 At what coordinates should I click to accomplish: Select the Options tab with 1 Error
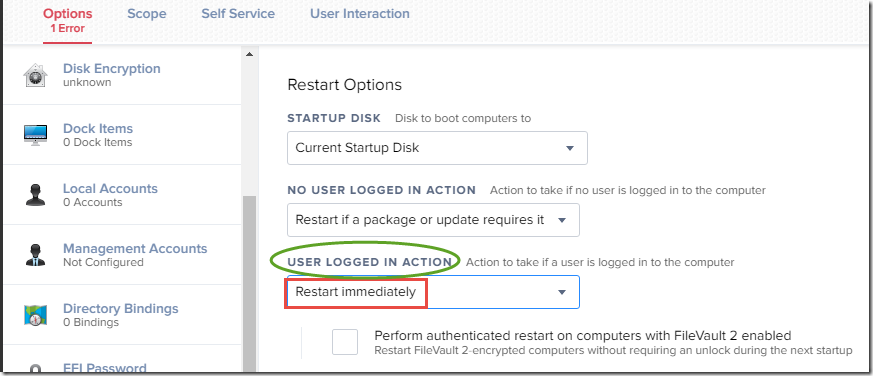[x=67, y=20]
